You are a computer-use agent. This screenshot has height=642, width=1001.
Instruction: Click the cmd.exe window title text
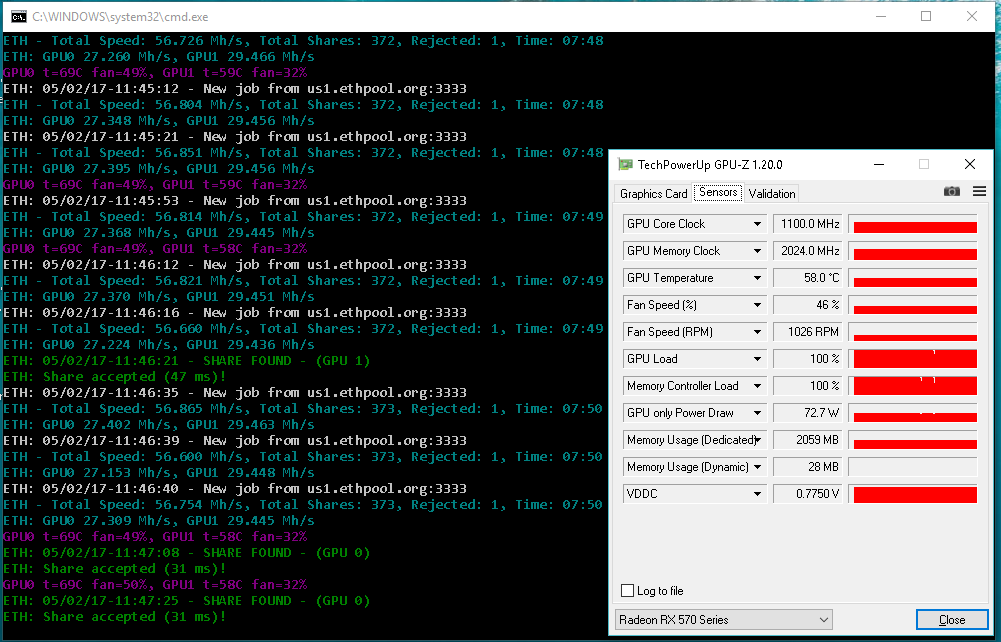[x=120, y=17]
